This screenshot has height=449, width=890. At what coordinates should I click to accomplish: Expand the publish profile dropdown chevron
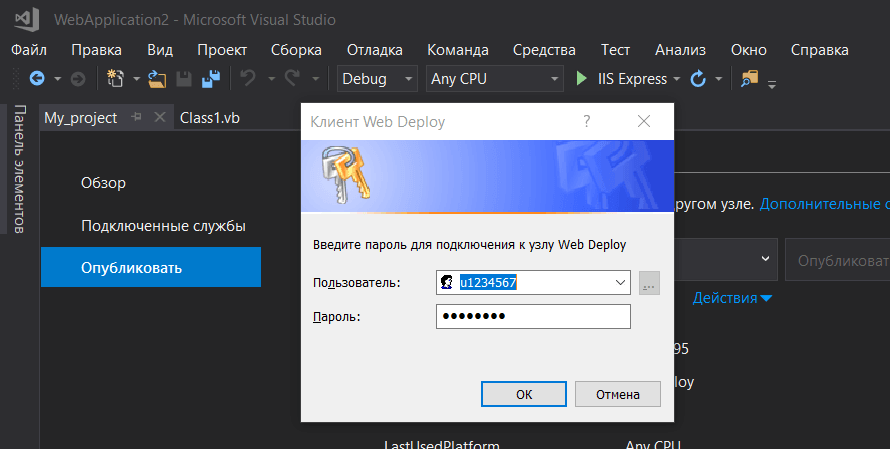click(765, 259)
